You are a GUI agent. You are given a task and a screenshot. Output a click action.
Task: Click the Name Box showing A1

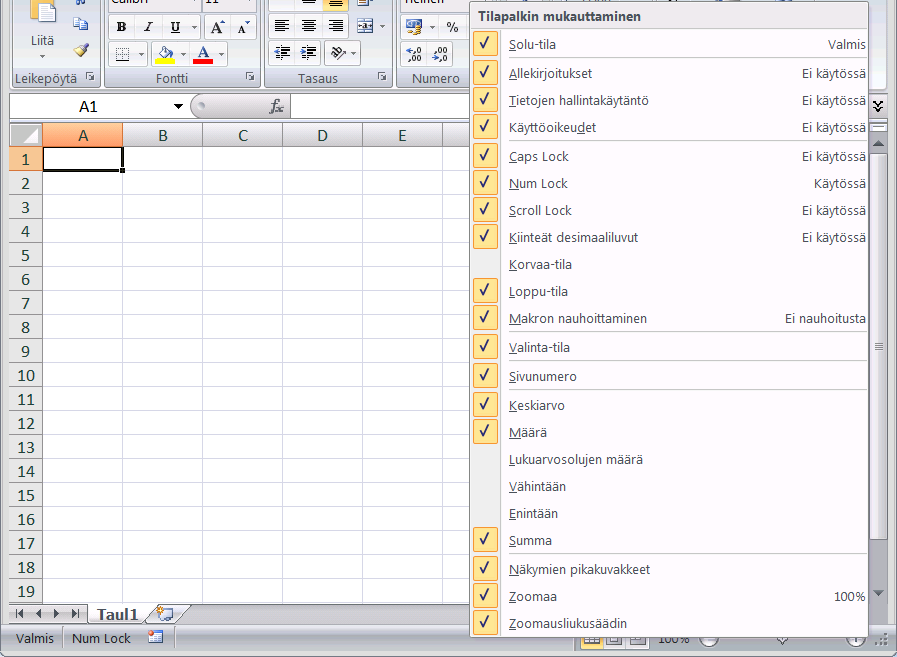pos(89,106)
